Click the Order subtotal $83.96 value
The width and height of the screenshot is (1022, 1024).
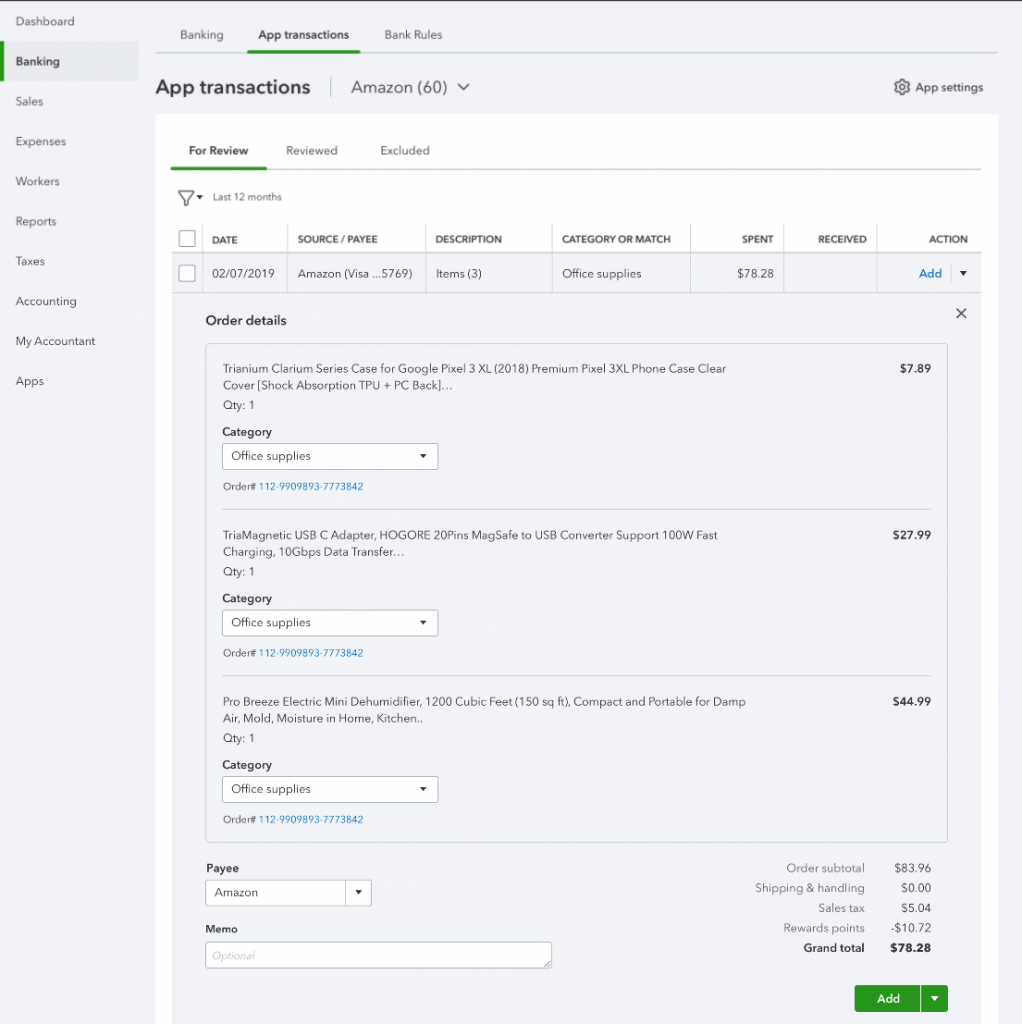[x=912, y=869]
